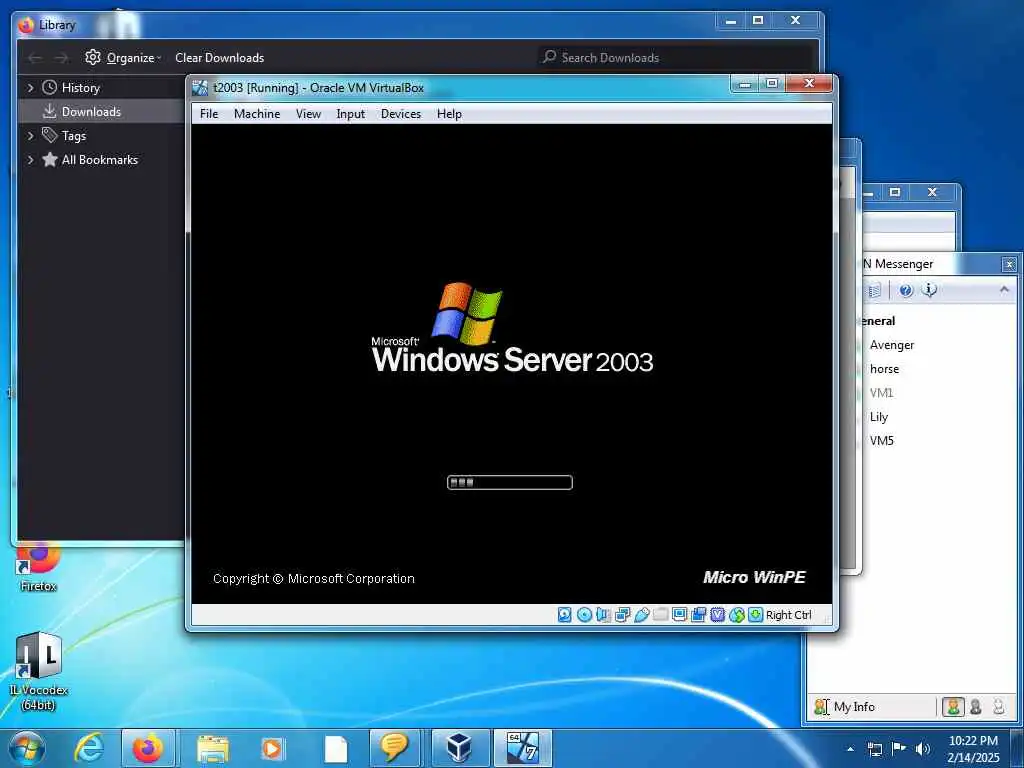Open Input menu in VirtualBox window
This screenshot has height=768, width=1024.
click(351, 114)
